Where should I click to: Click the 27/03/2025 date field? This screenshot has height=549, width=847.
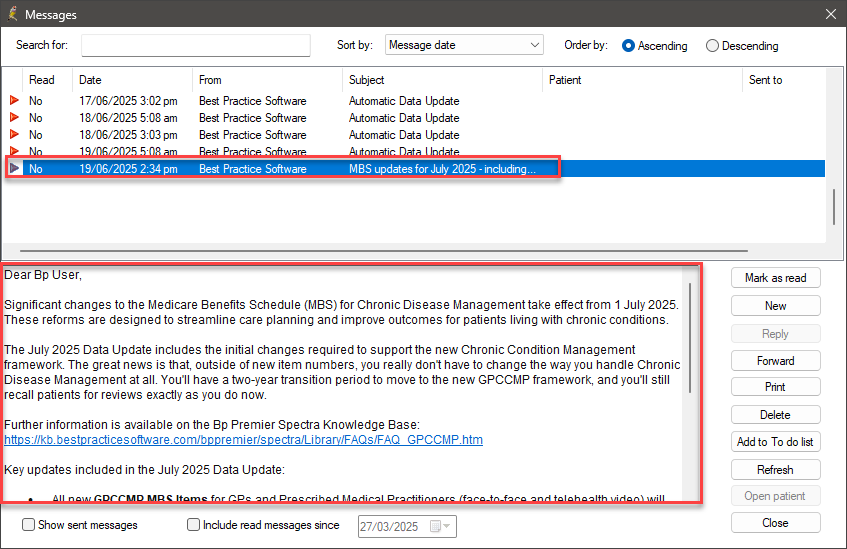click(407, 526)
